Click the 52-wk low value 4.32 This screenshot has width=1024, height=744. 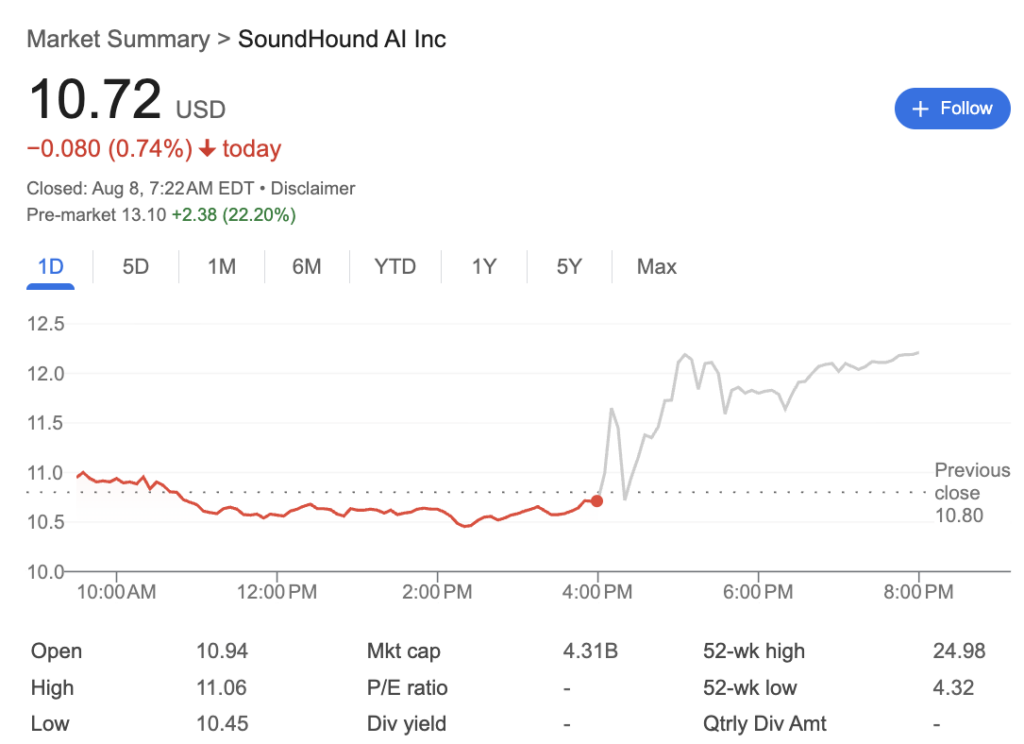click(x=953, y=687)
